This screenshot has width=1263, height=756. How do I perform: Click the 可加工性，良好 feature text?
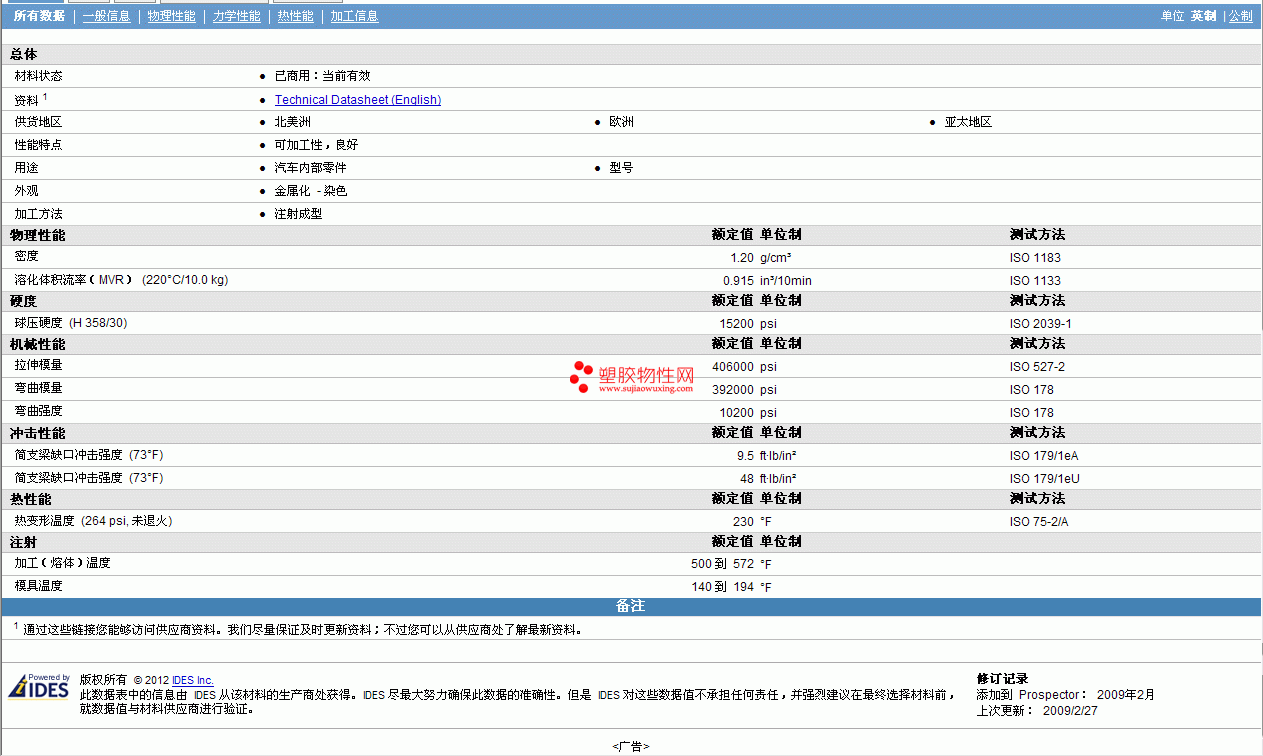pos(316,145)
